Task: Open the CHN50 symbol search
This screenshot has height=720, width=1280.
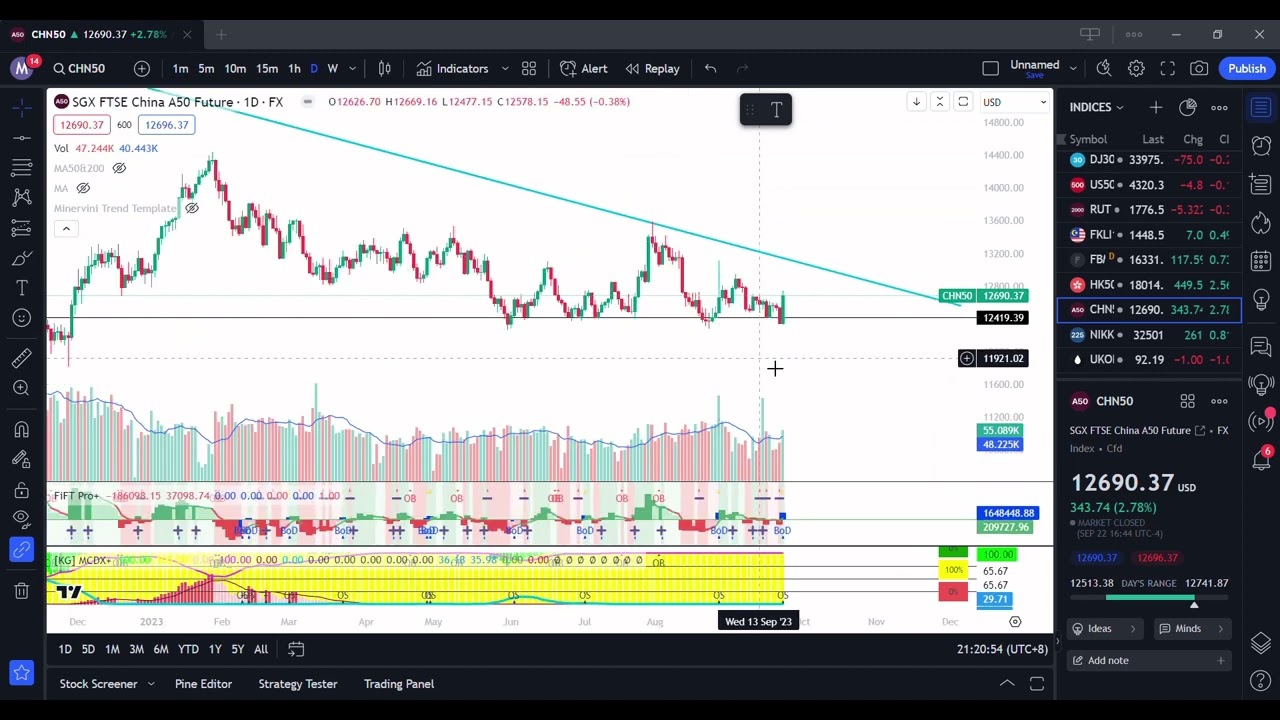Action: point(80,68)
